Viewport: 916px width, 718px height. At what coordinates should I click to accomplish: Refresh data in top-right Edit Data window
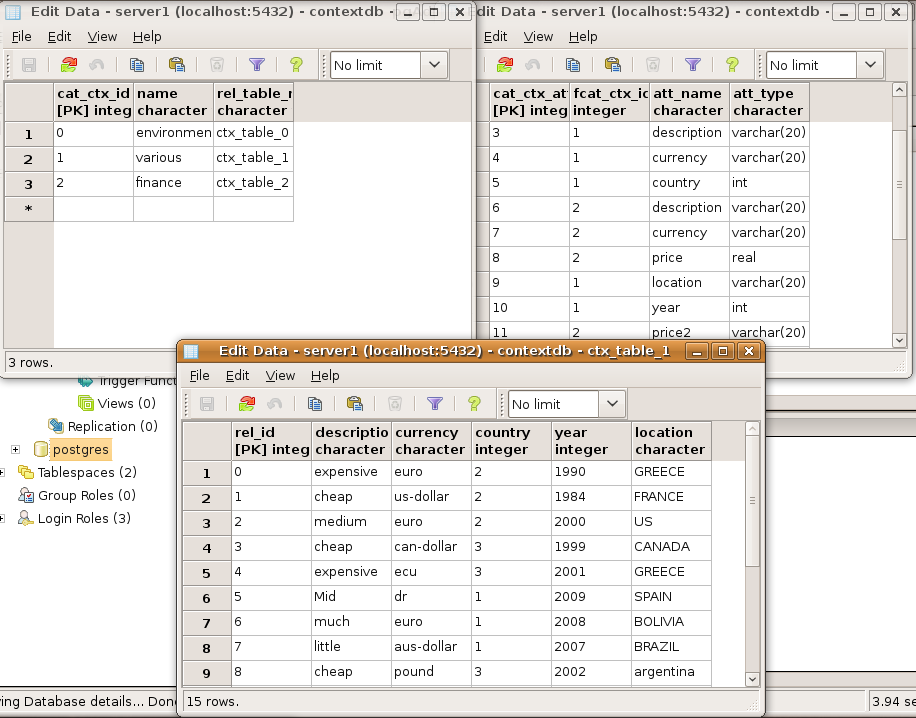505,65
